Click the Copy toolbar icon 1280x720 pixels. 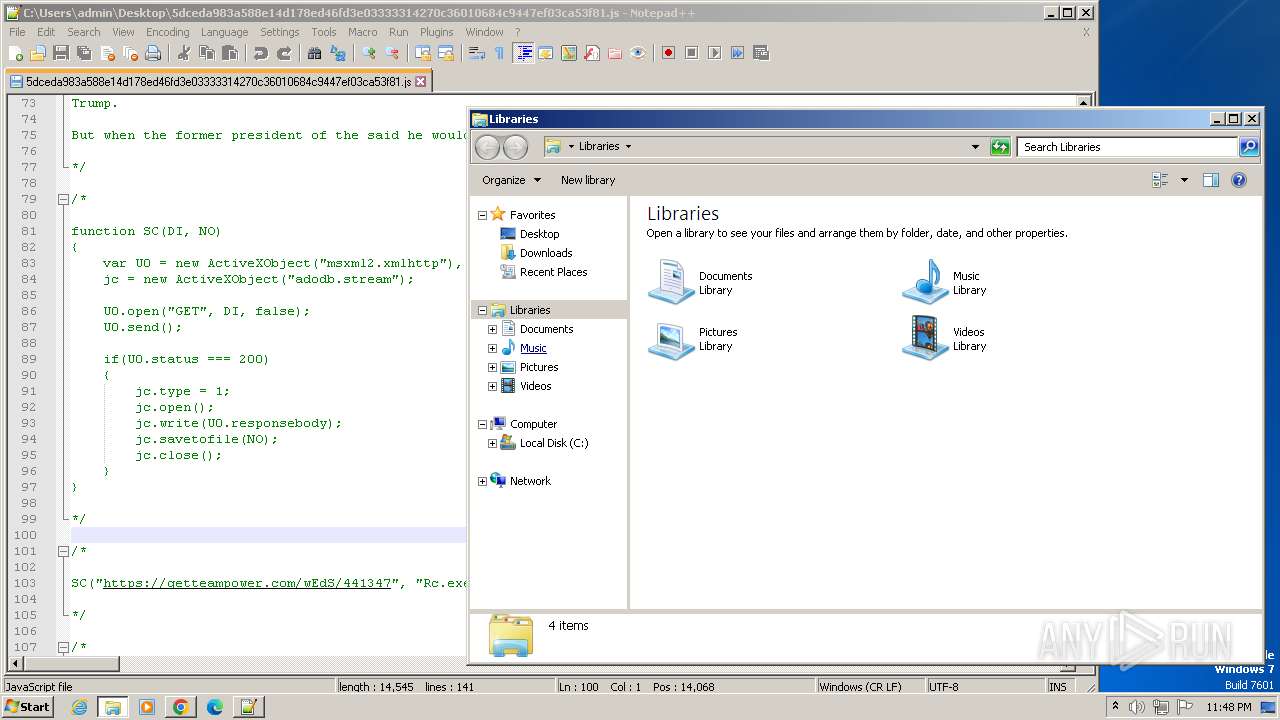(x=205, y=53)
